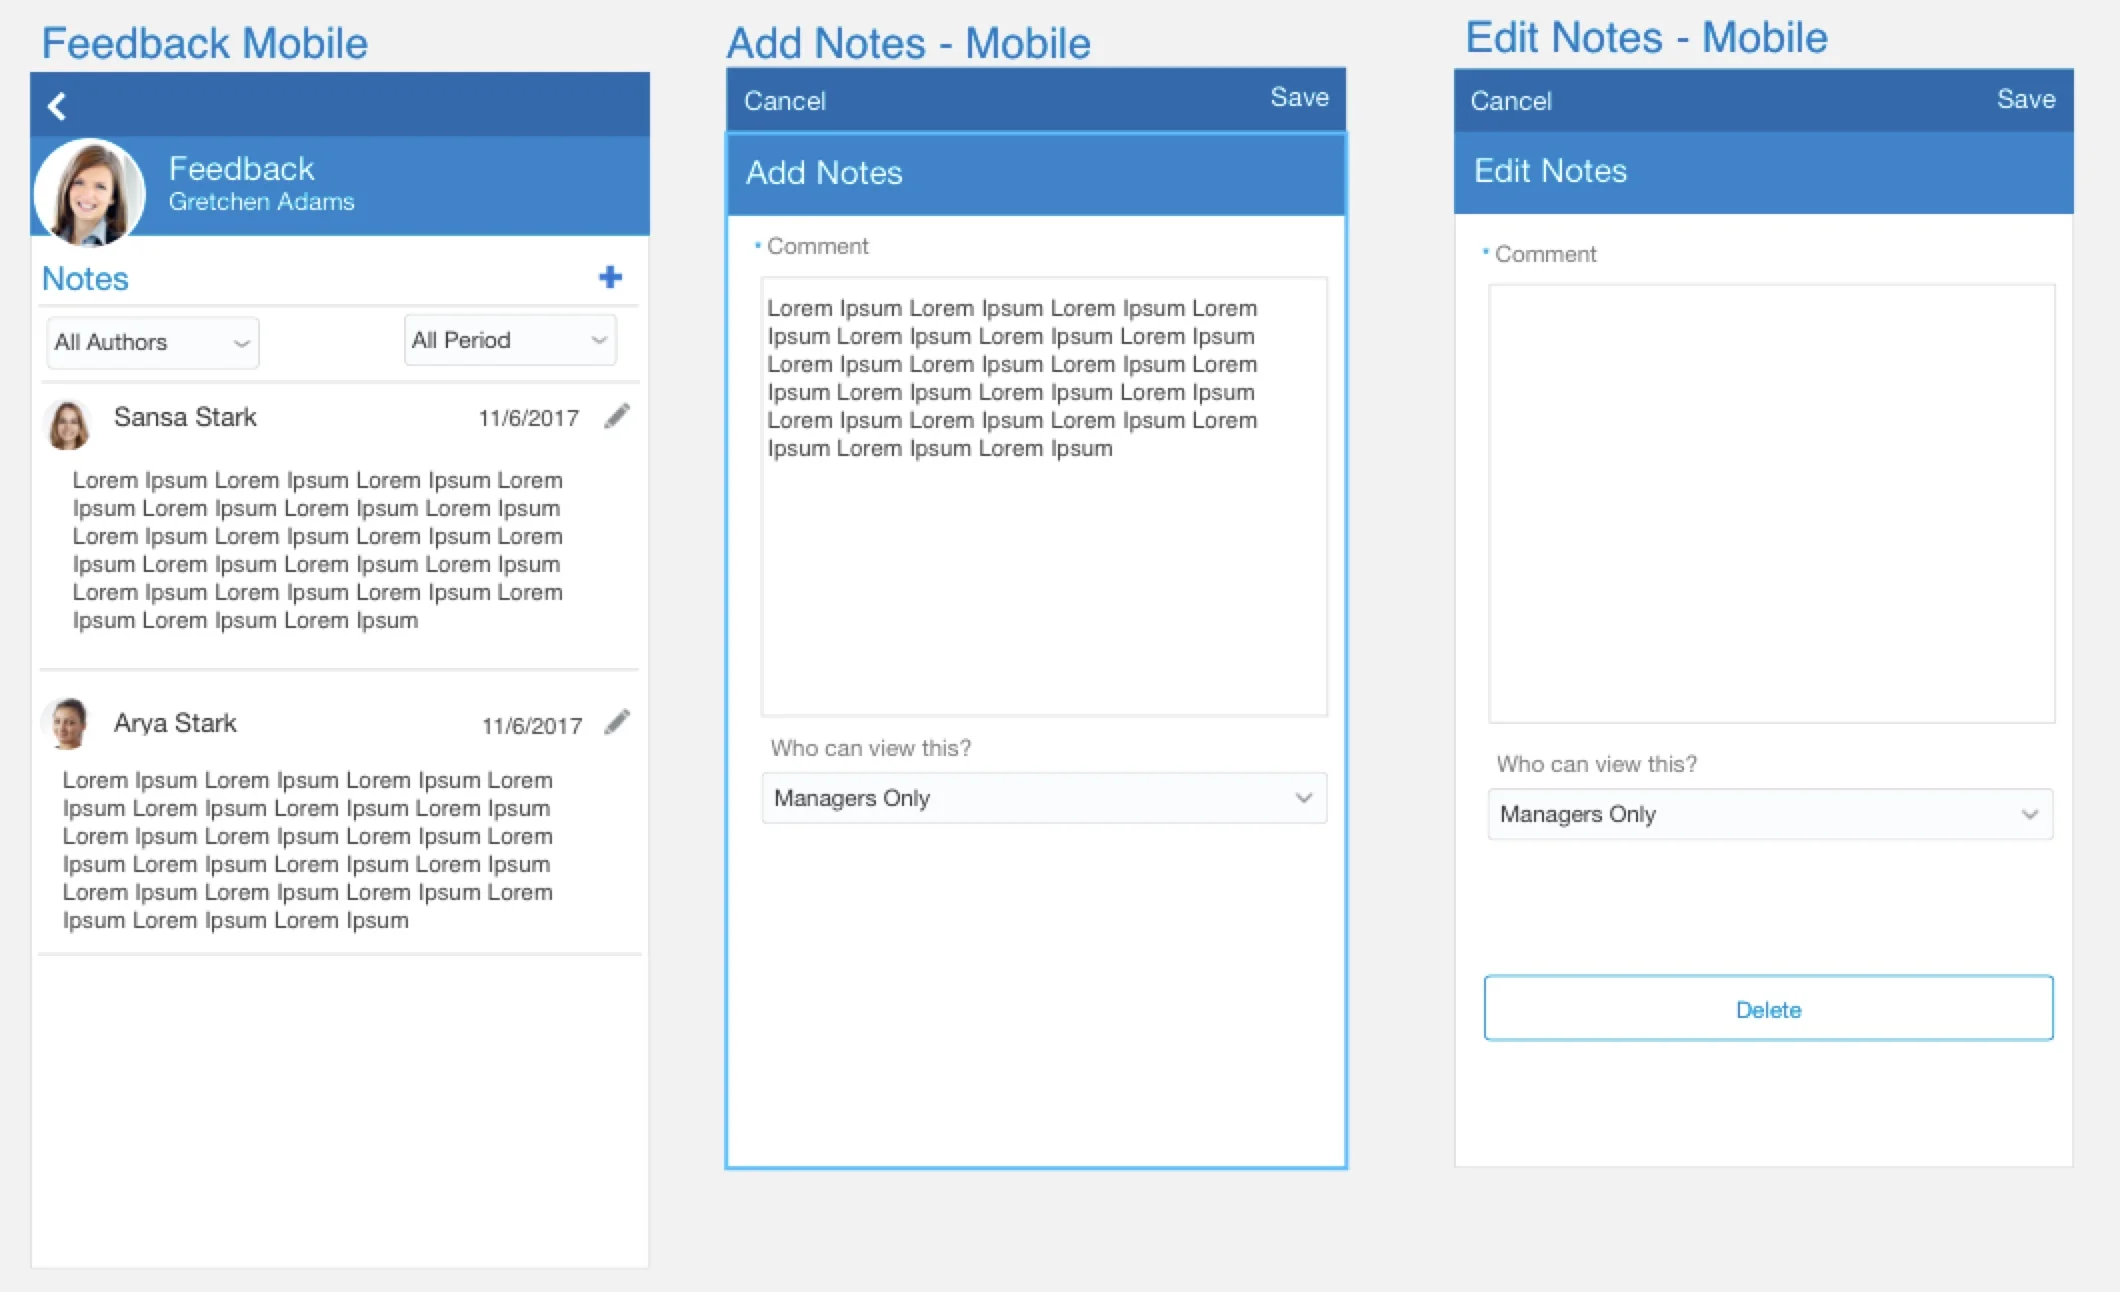
Task: Open Managers Only dropdown in Add Notes
Action: (x=1044, y=798)
